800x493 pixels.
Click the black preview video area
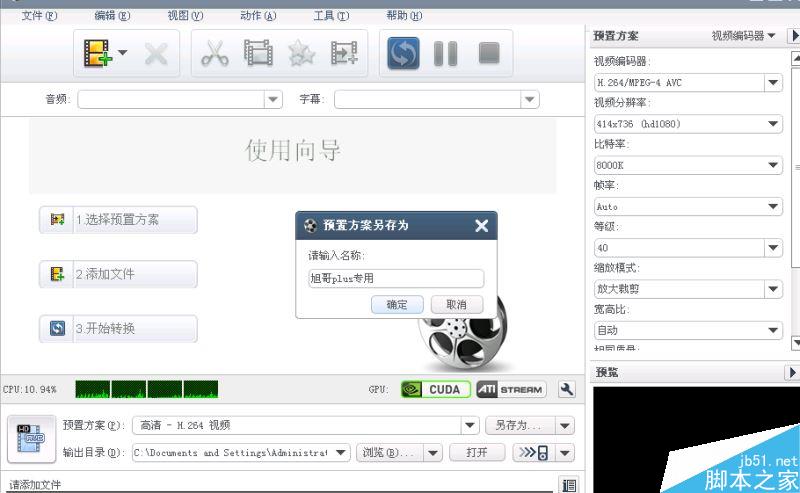coord(696,439)
